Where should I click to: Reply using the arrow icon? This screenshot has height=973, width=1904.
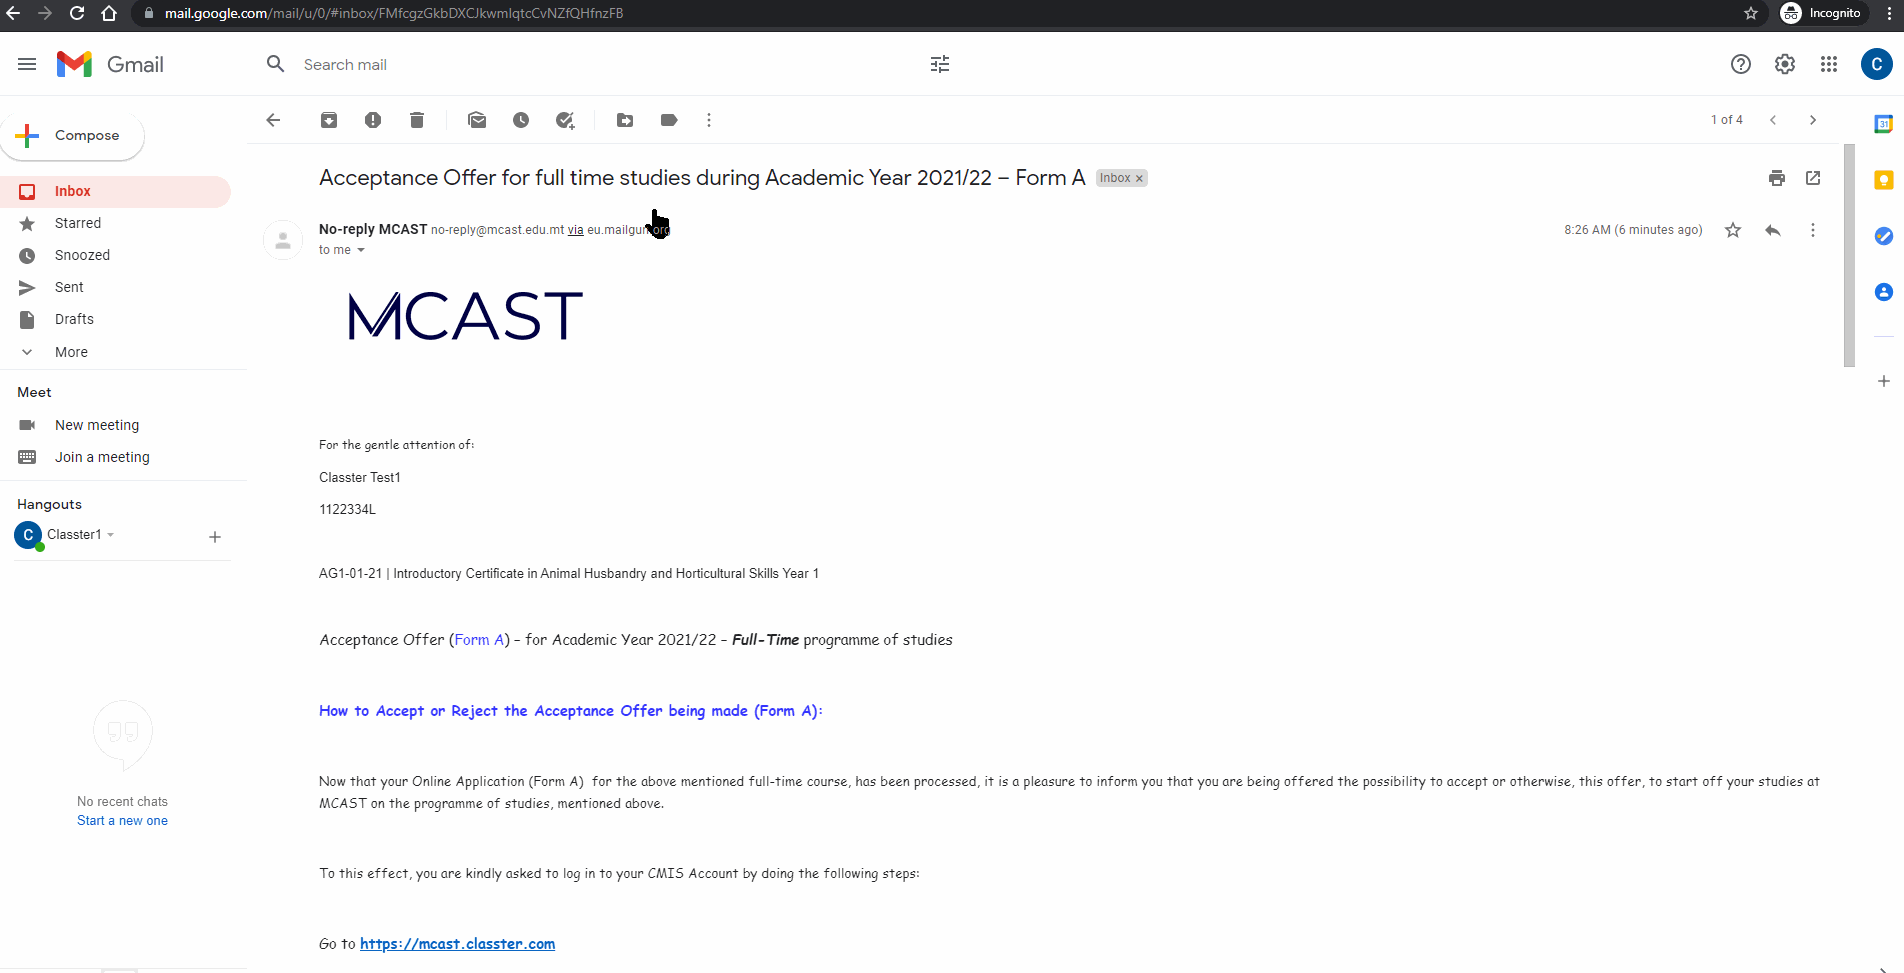click(1772, 230)
